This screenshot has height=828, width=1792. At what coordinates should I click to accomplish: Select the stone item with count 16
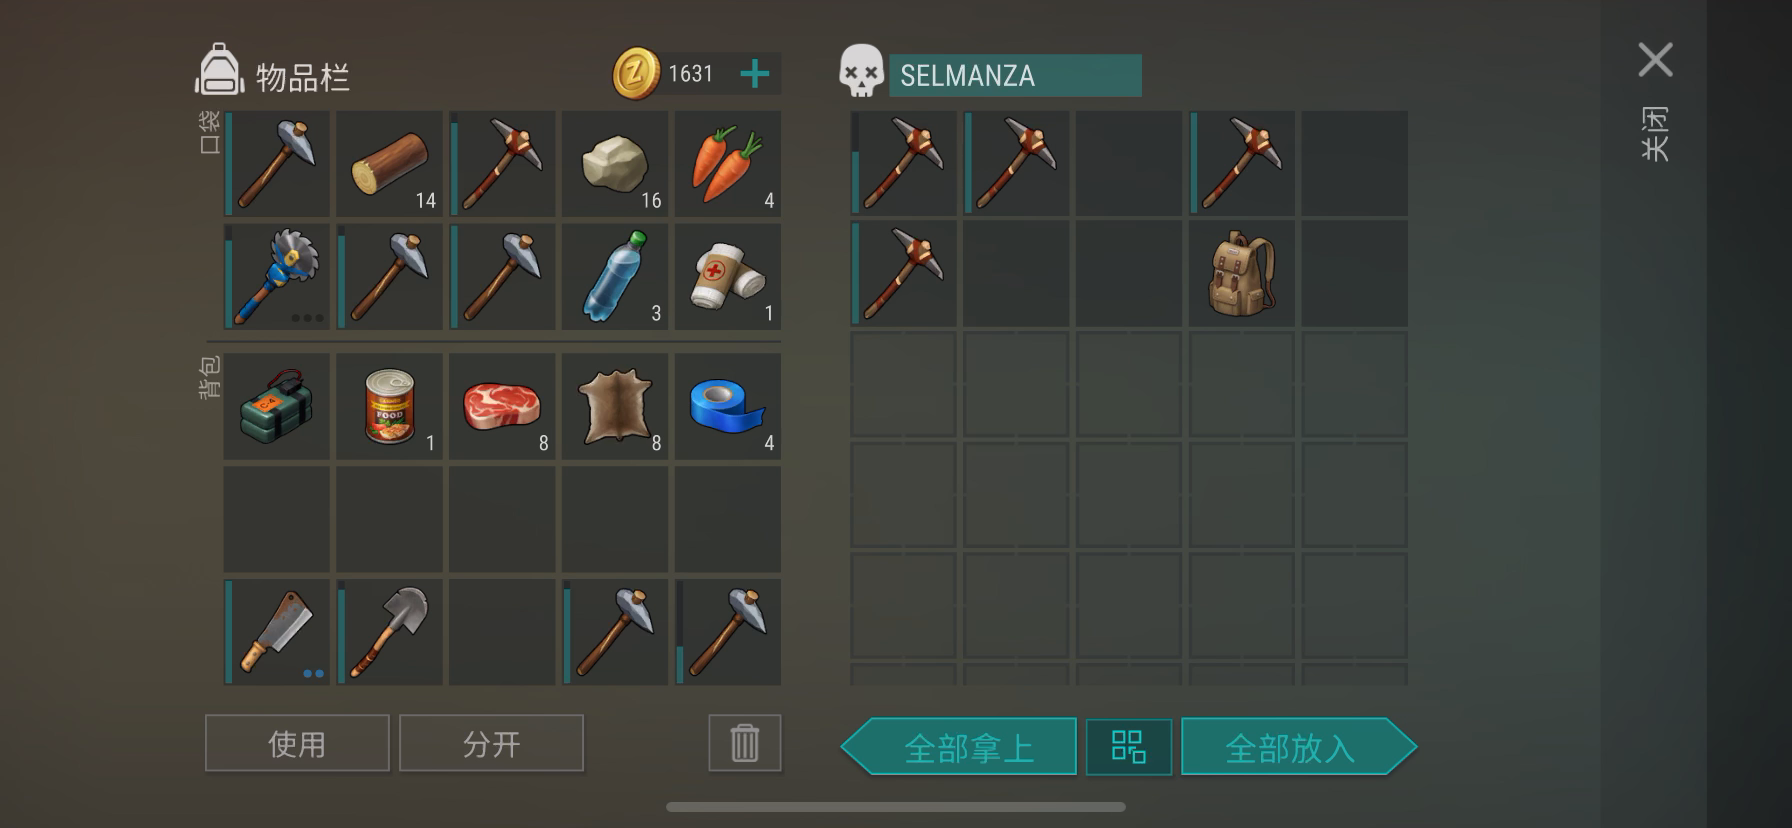click(x=615, y=164)
